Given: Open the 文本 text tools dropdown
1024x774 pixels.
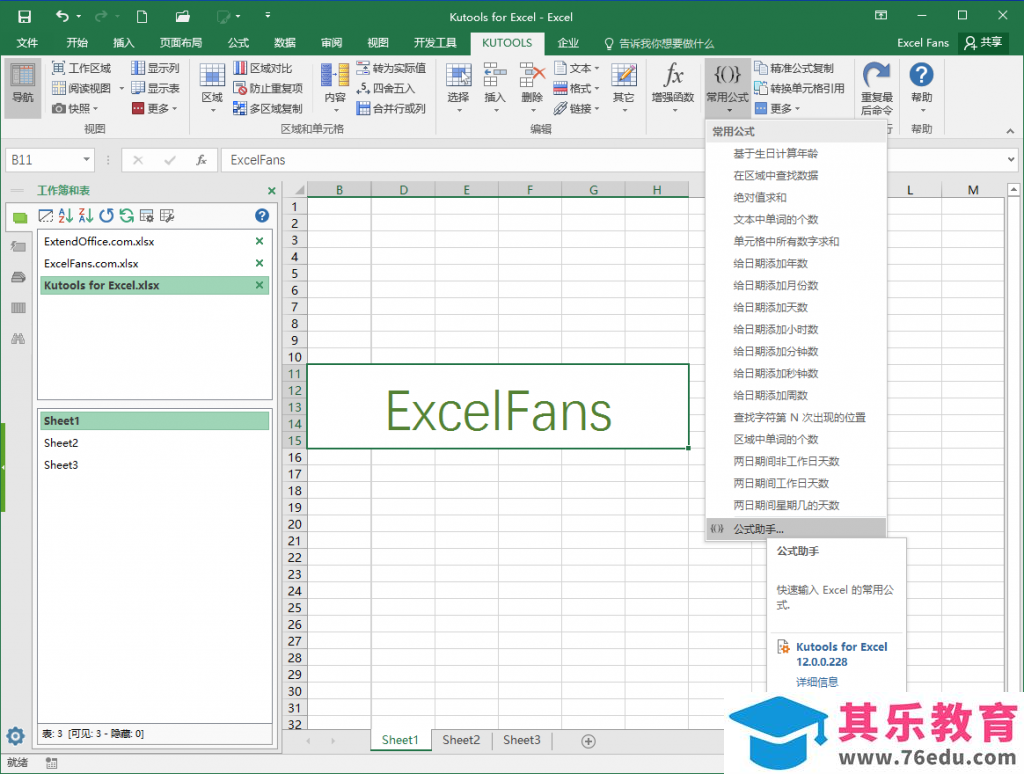Looking at the screenshot, I should click(577, 68).
